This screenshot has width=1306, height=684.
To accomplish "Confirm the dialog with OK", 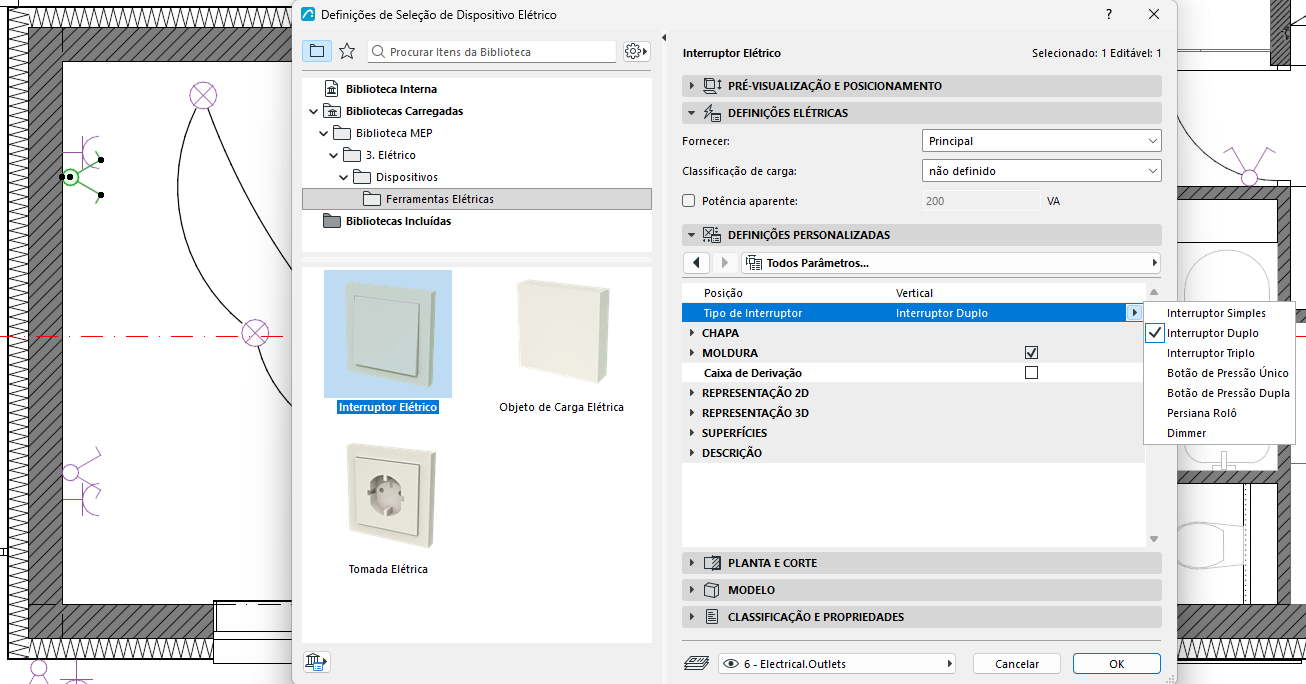I will coord(1116,663).
